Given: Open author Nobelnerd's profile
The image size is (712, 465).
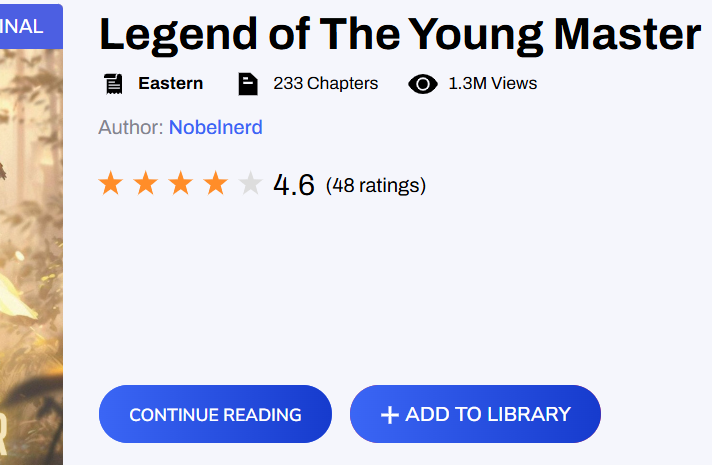Looking at the screenshot, I should pyautogui.click(x=216, y=128).
